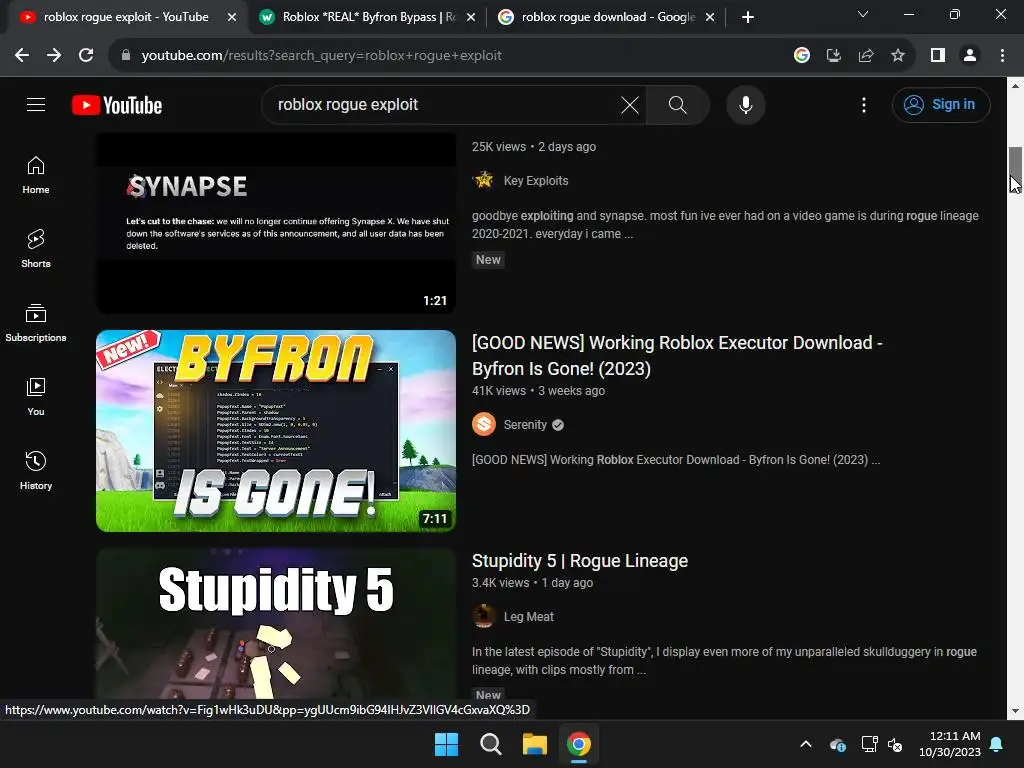Open Shorts in sidebar
The width and height of the screenshot is (1024, 768).
[x=36, y=249]
